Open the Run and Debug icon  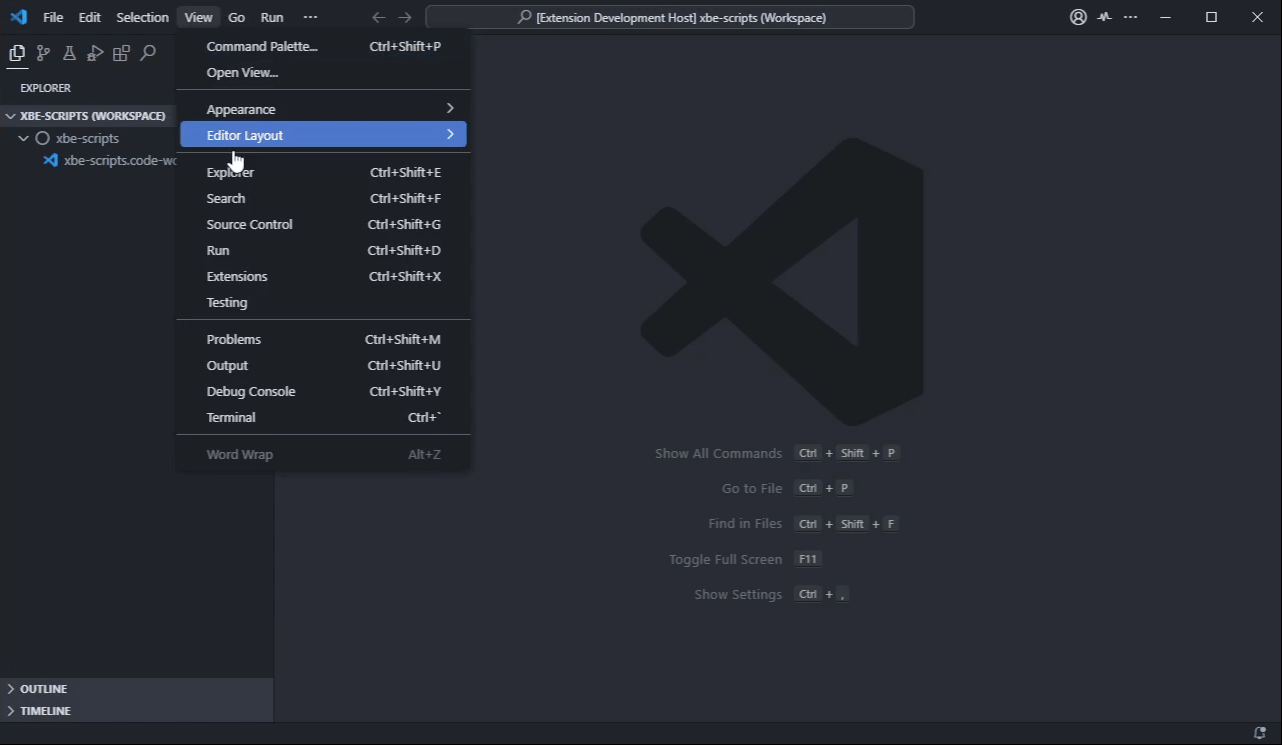tap(95, 54)
